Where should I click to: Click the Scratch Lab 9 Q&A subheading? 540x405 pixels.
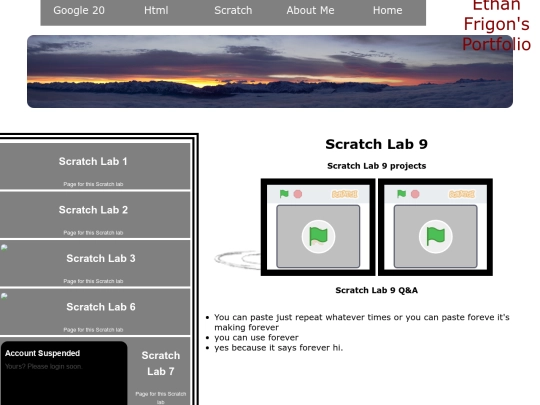[x=376, y=290]
